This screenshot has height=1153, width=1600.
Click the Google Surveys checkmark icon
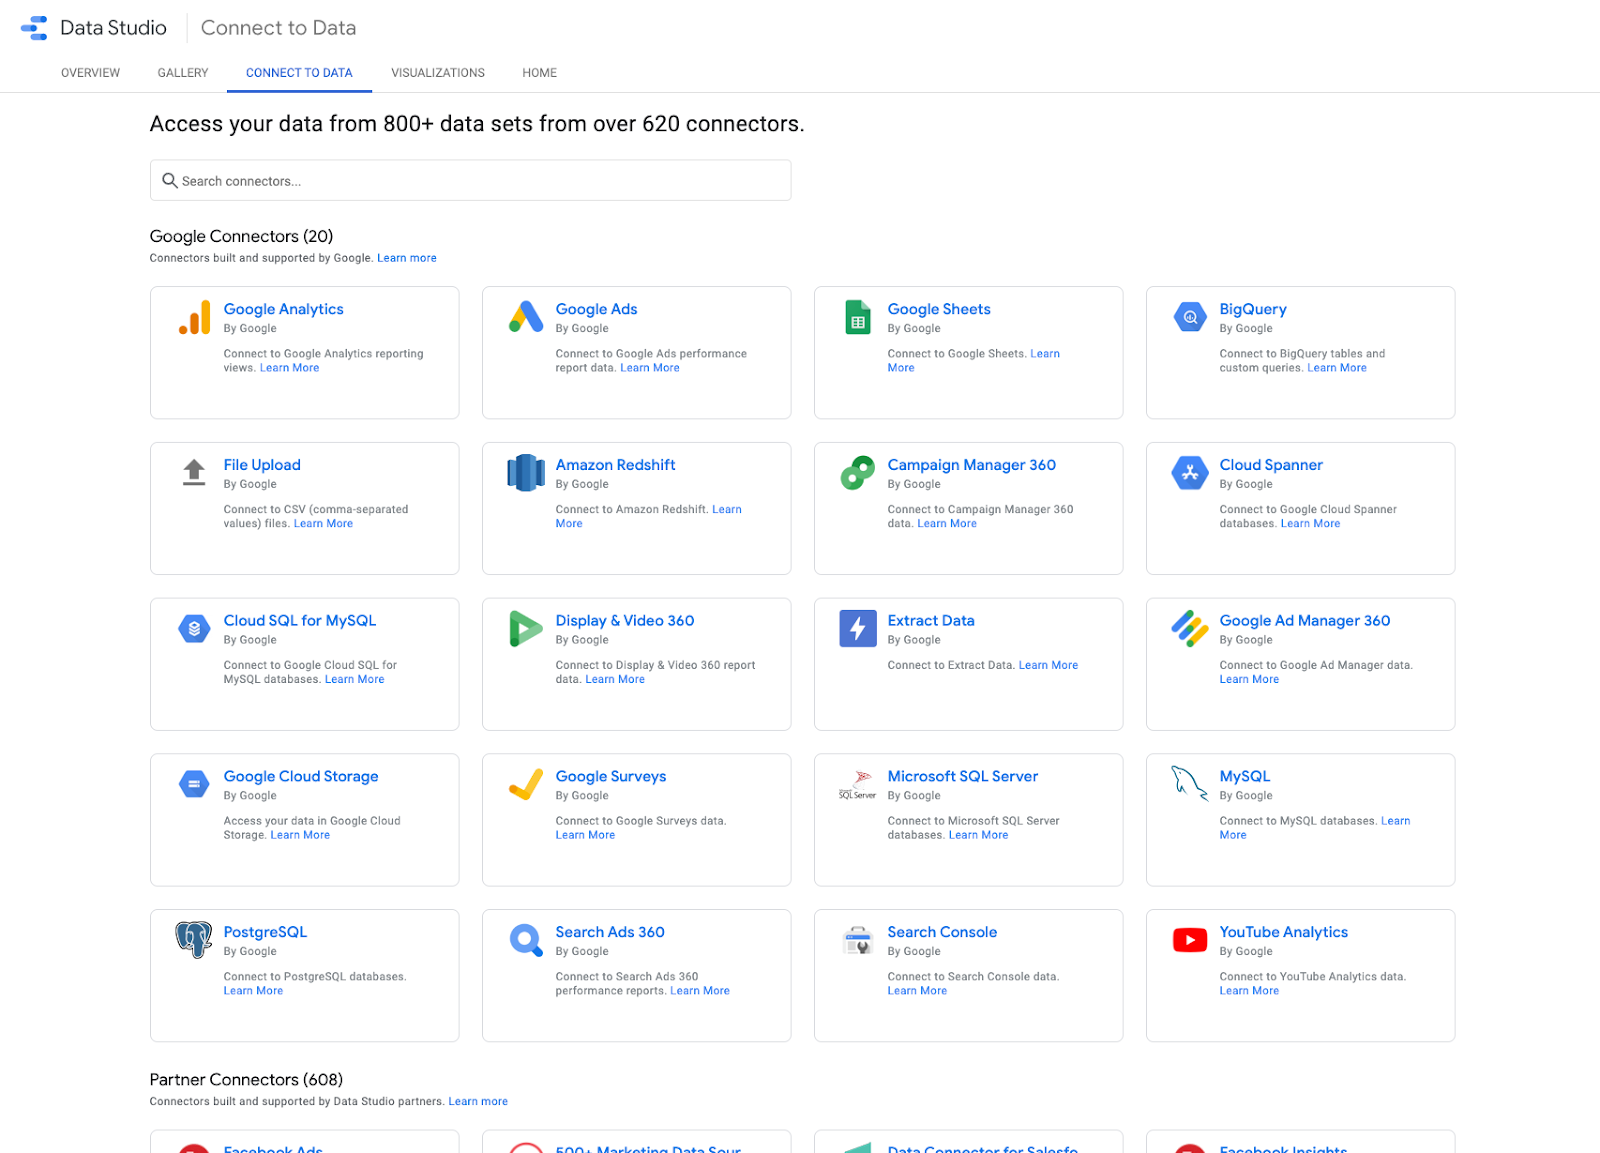[x=526, y=785]
